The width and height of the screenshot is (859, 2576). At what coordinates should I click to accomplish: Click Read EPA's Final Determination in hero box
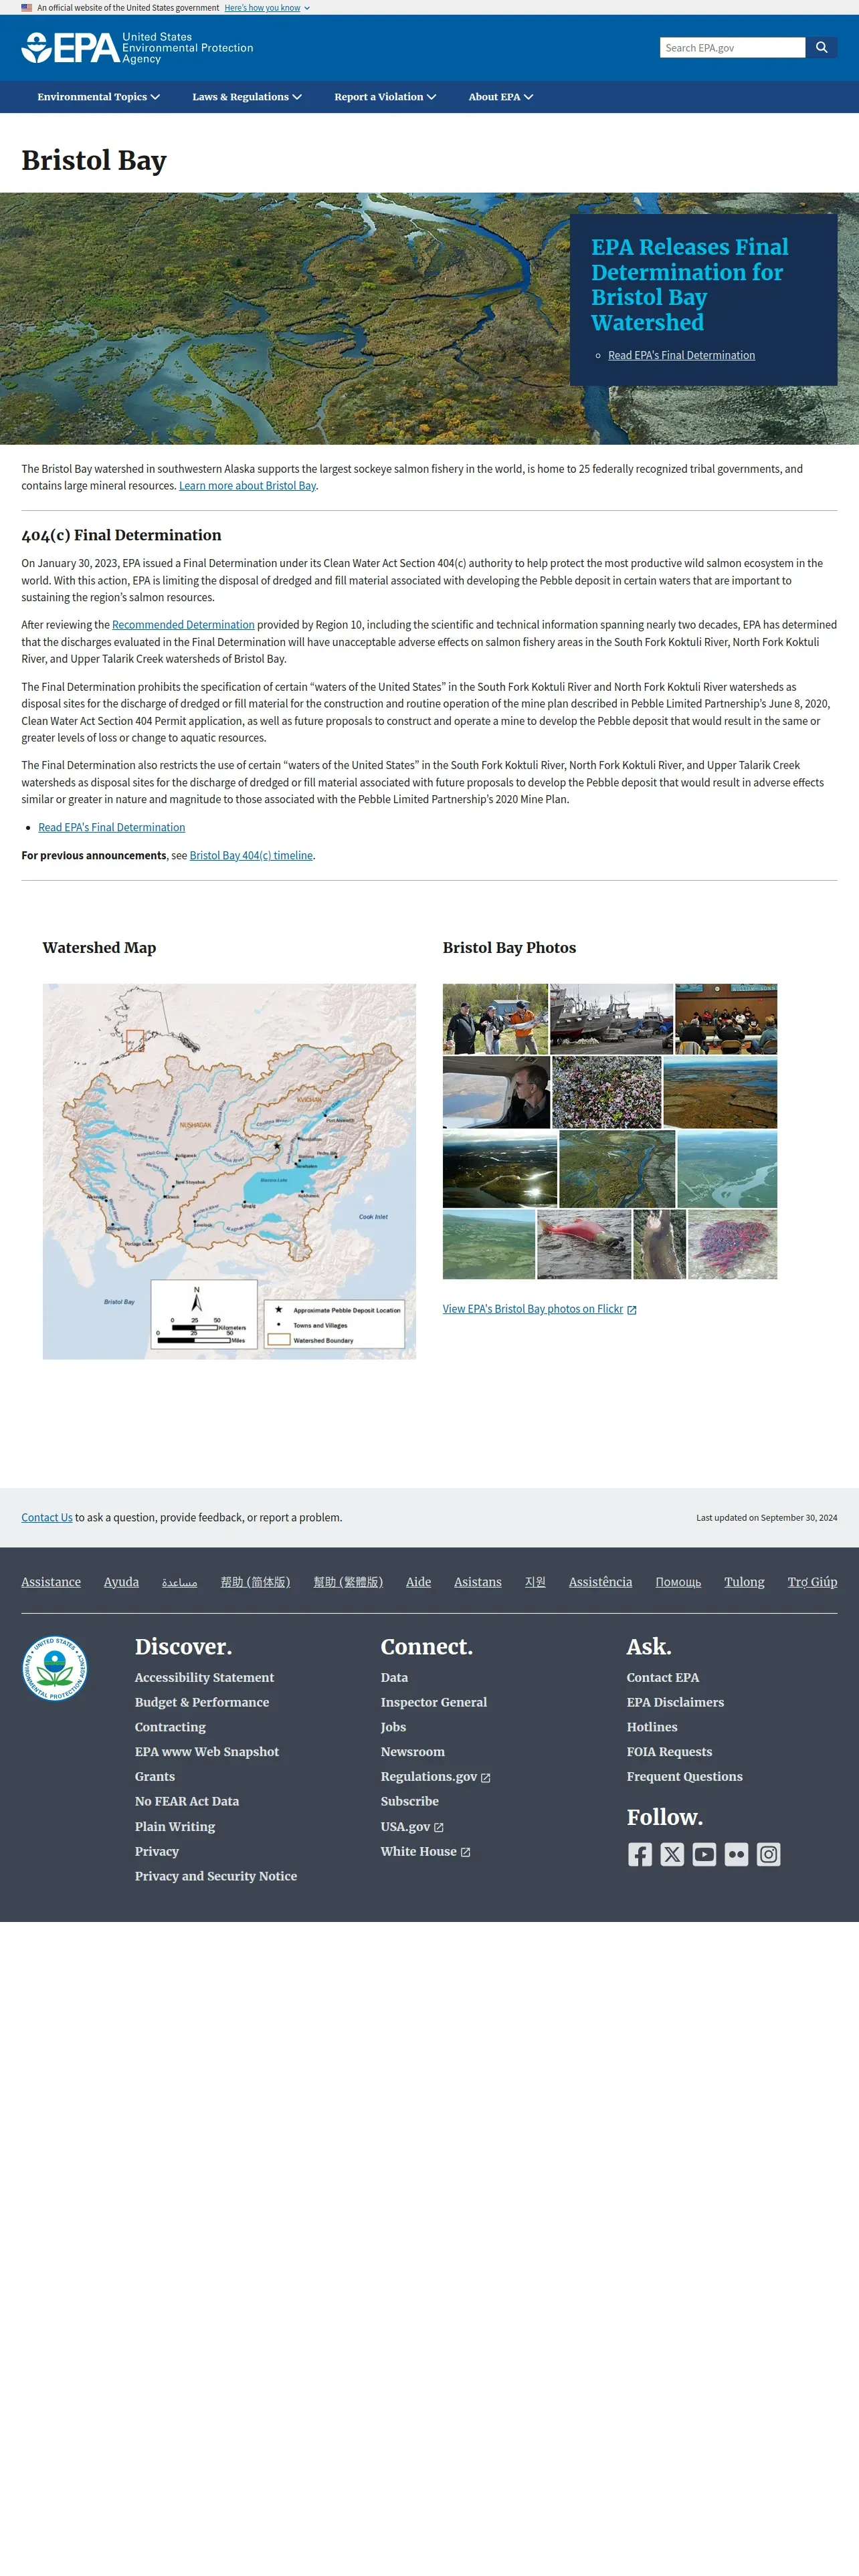coord(681,355)
